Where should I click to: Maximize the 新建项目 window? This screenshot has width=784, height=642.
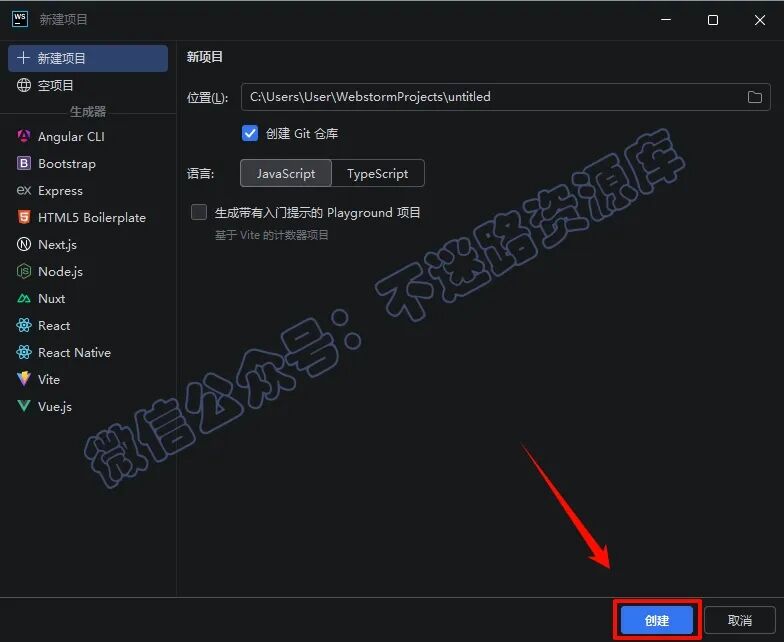tap(712, 20)
